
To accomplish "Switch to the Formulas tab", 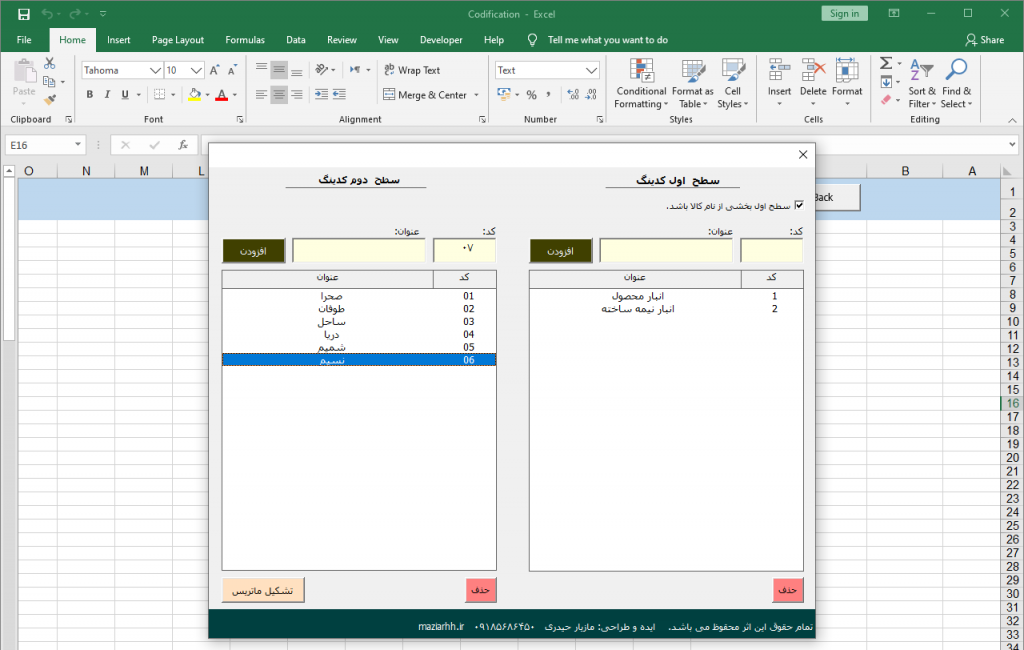I will click(245, 40).
